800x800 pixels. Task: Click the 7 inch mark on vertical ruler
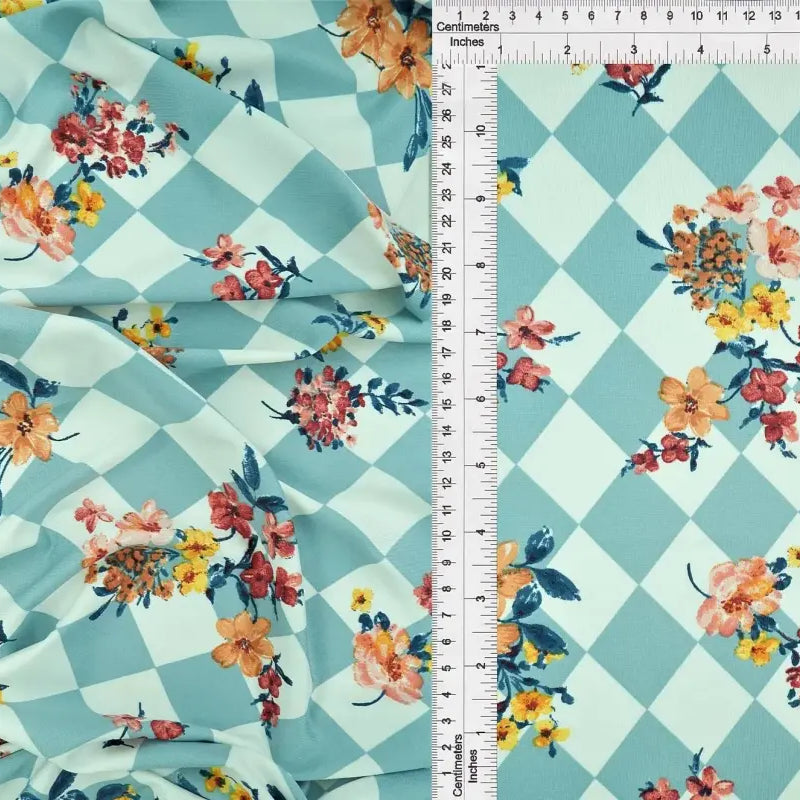click(480, 332)
